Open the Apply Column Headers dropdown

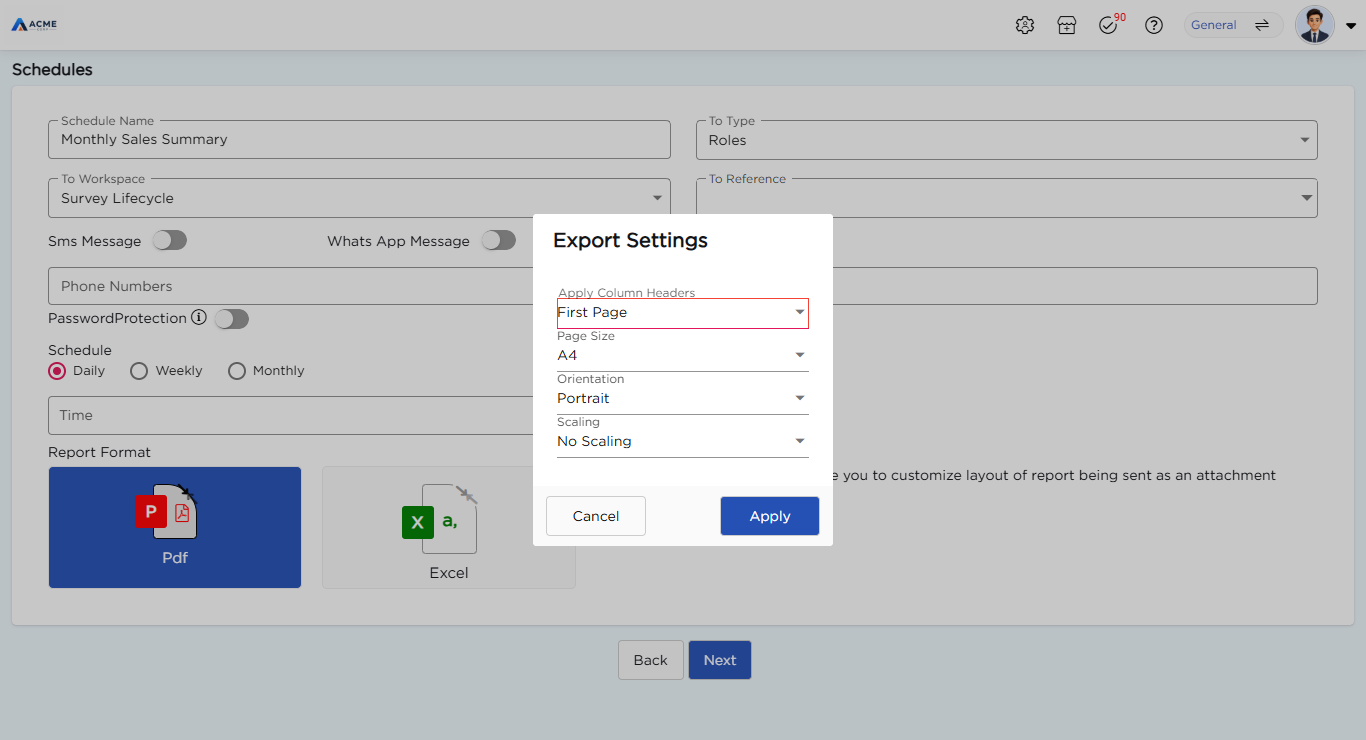(683, 313)
